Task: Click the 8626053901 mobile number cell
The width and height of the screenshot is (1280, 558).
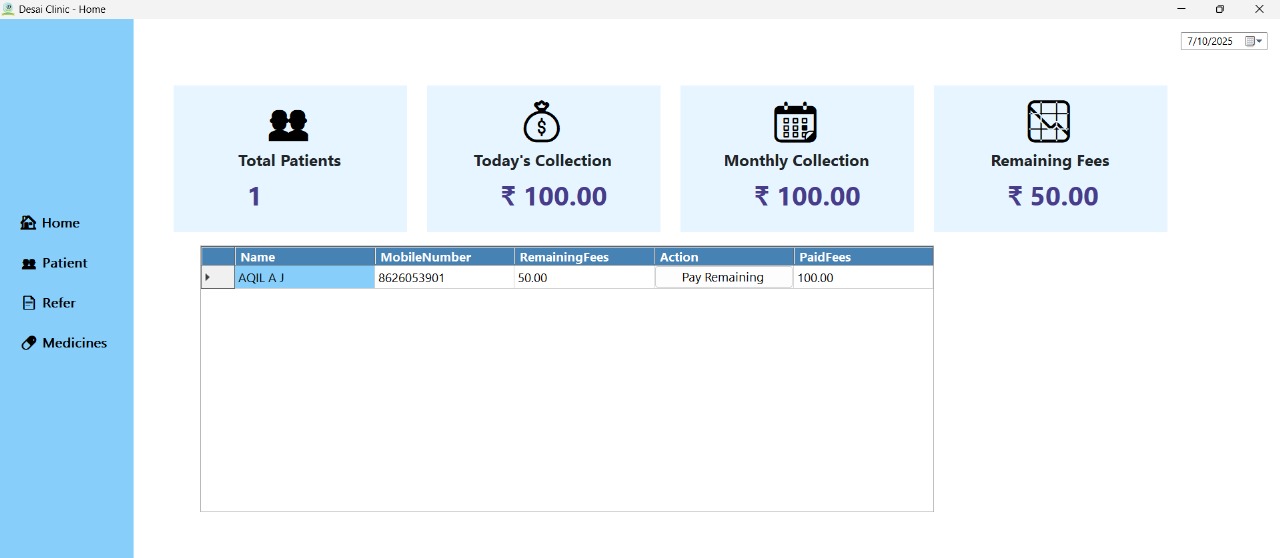Action: (x=444, y=278)
